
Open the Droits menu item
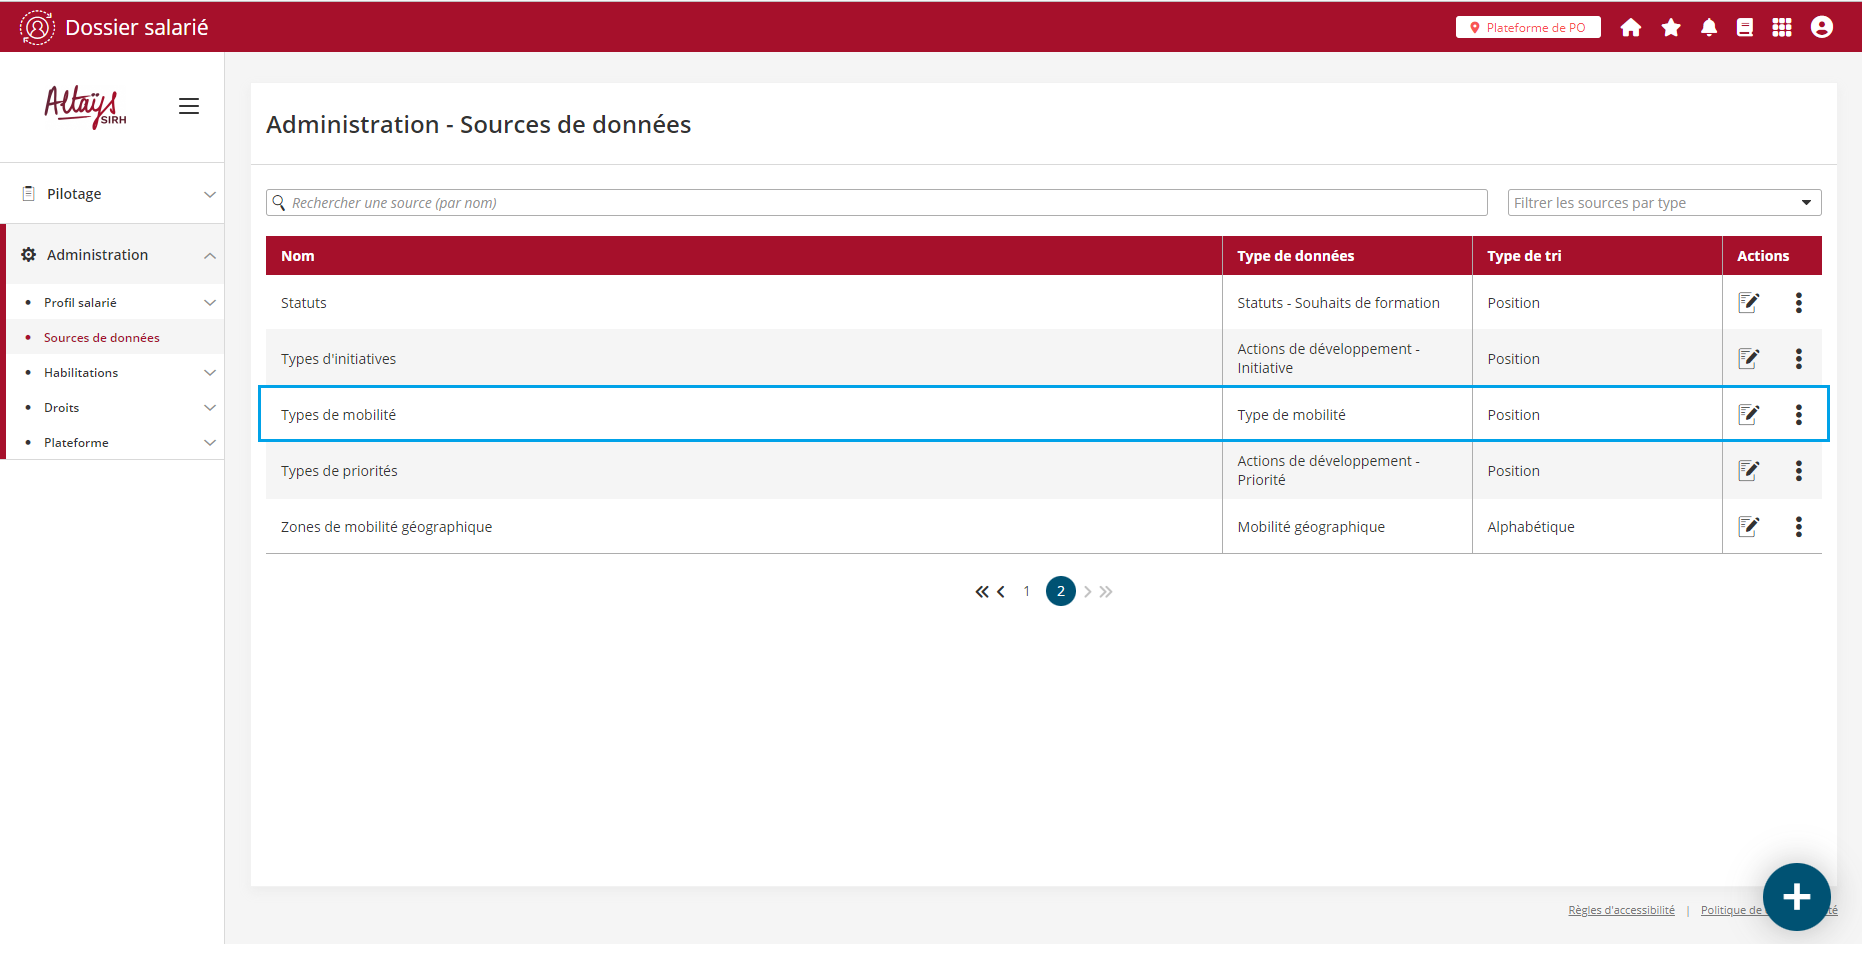point(62,408)
